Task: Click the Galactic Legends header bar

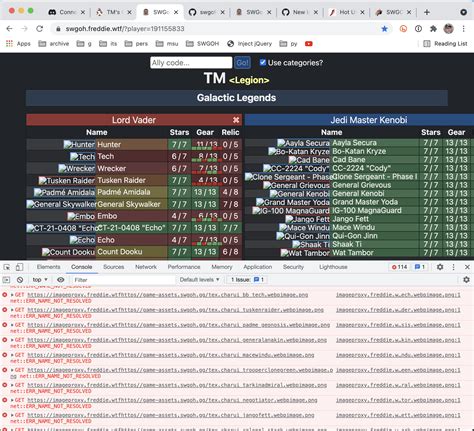Action: click(x=237, y=98)
